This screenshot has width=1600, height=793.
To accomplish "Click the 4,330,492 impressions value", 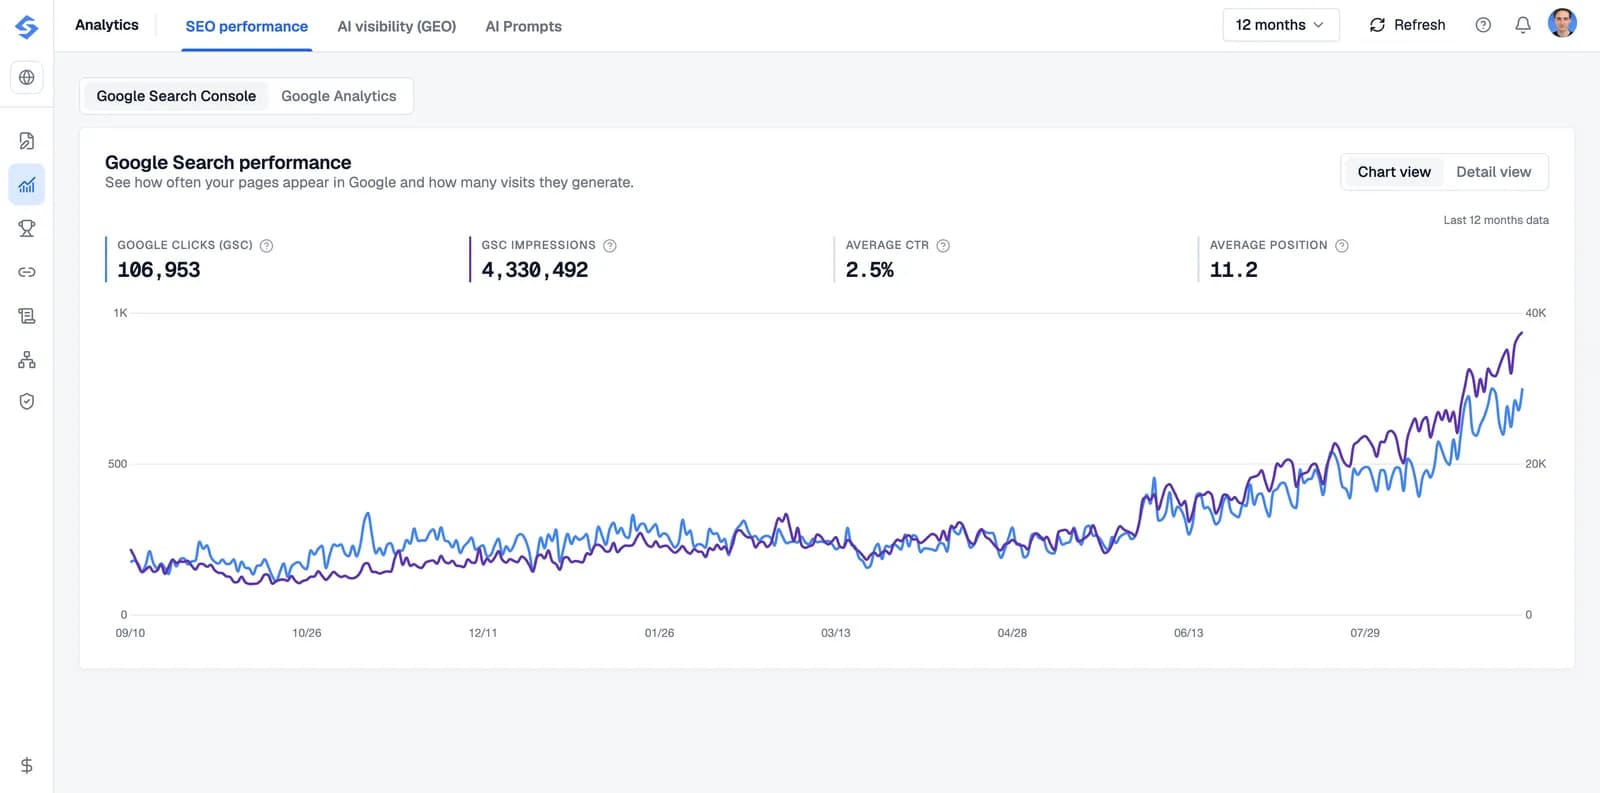I will pyautogui.click(x=535, y=270).
